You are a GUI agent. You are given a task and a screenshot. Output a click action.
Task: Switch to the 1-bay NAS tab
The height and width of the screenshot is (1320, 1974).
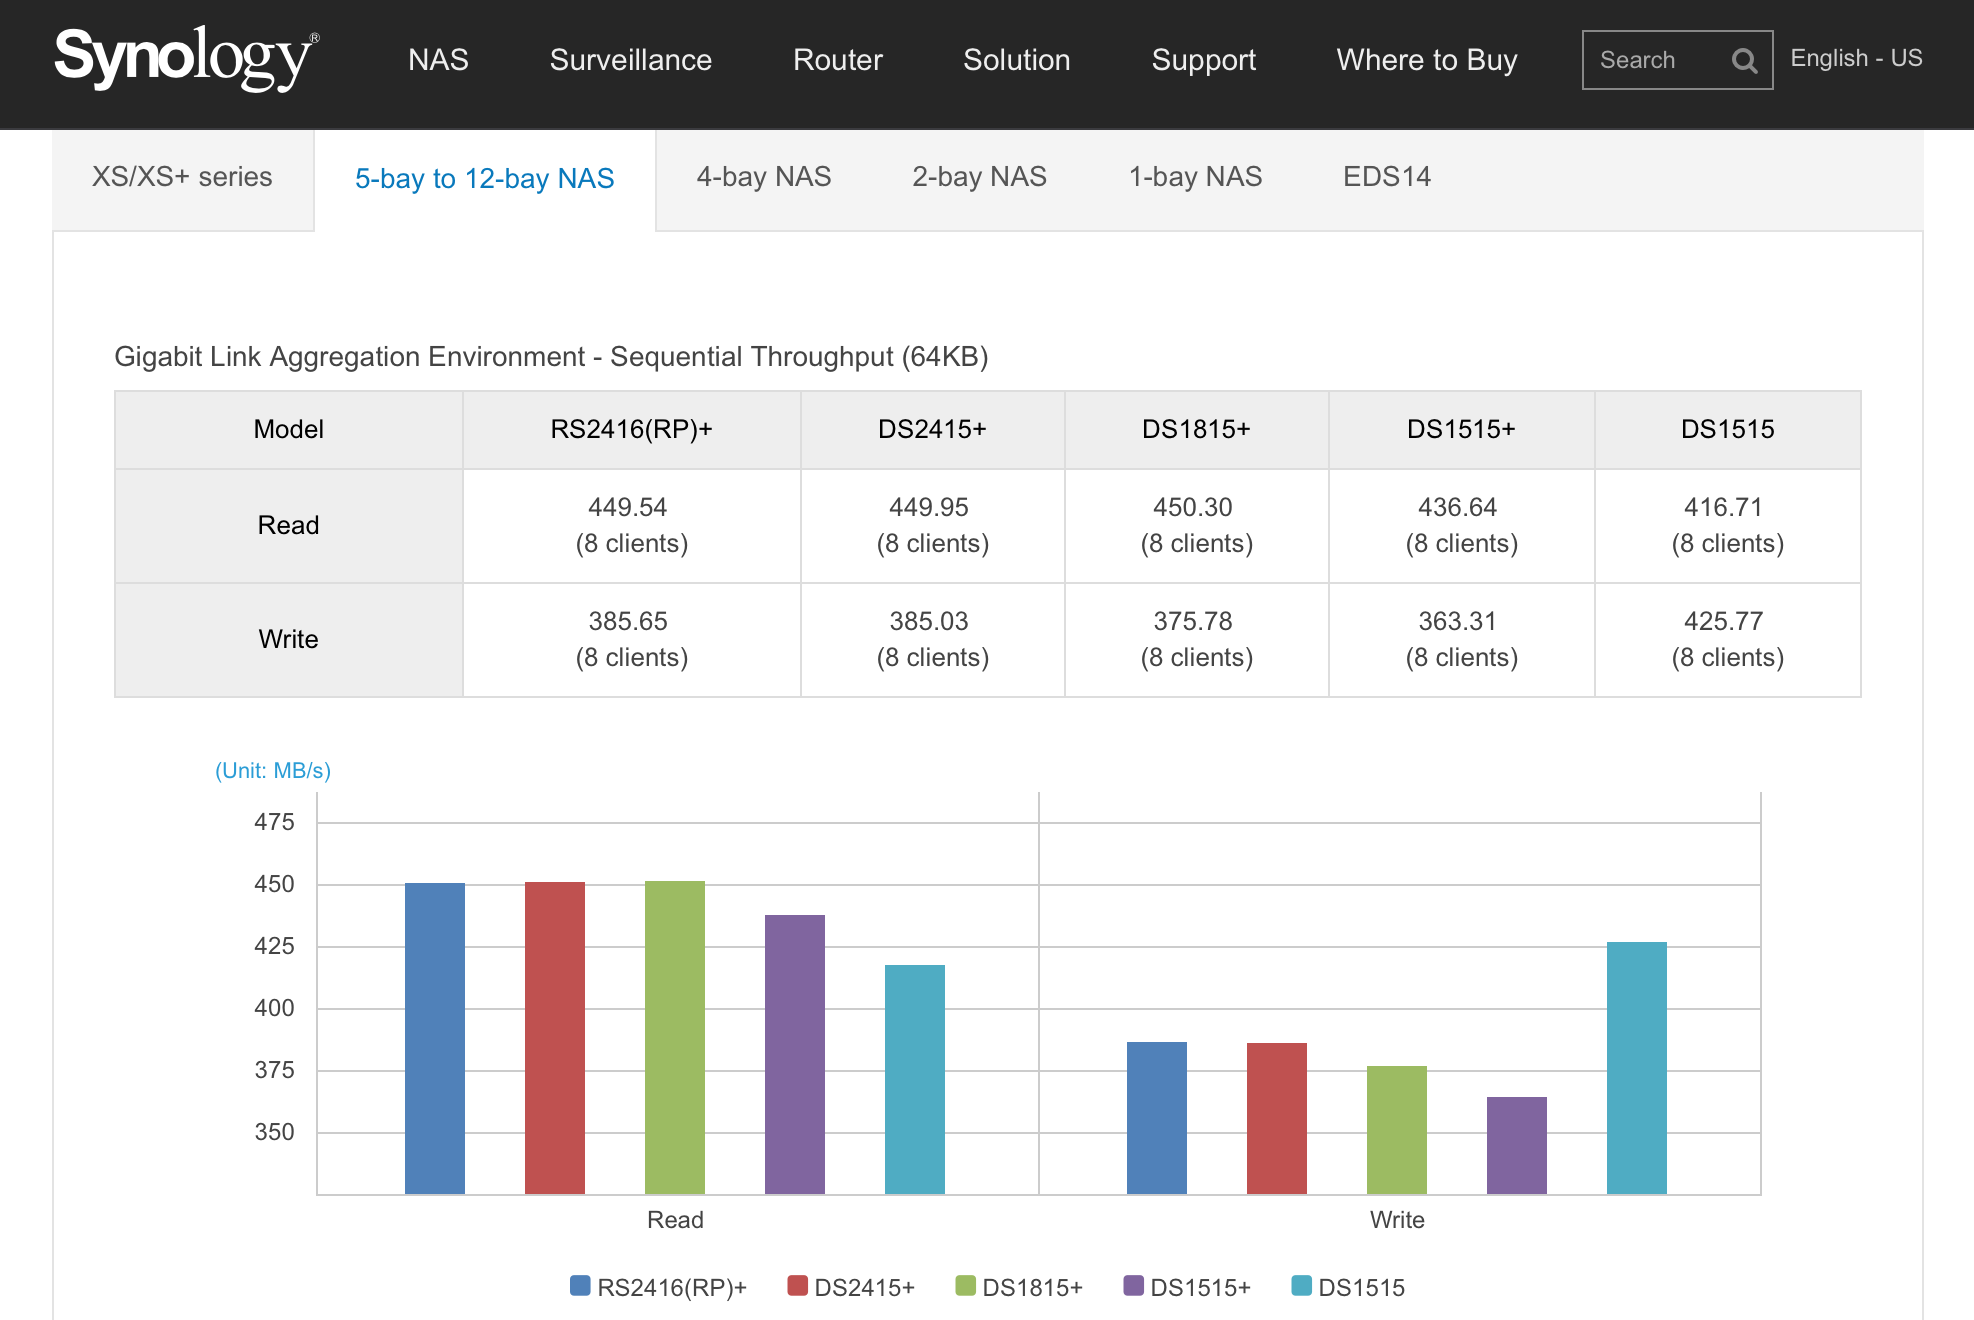1195,177
